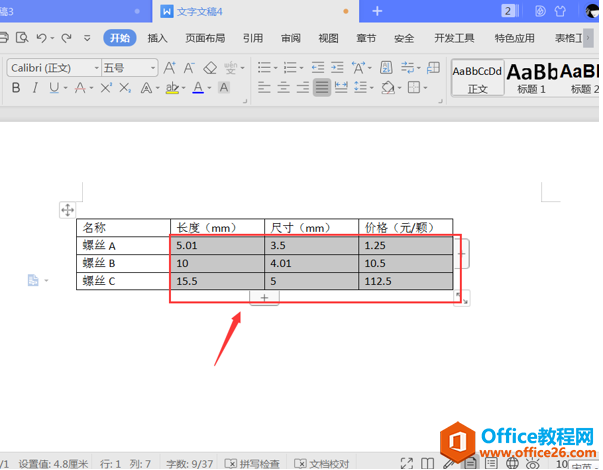Switch to the 页面布局 tab
This screenshot has height=470, width=603.
click(205, 38)
